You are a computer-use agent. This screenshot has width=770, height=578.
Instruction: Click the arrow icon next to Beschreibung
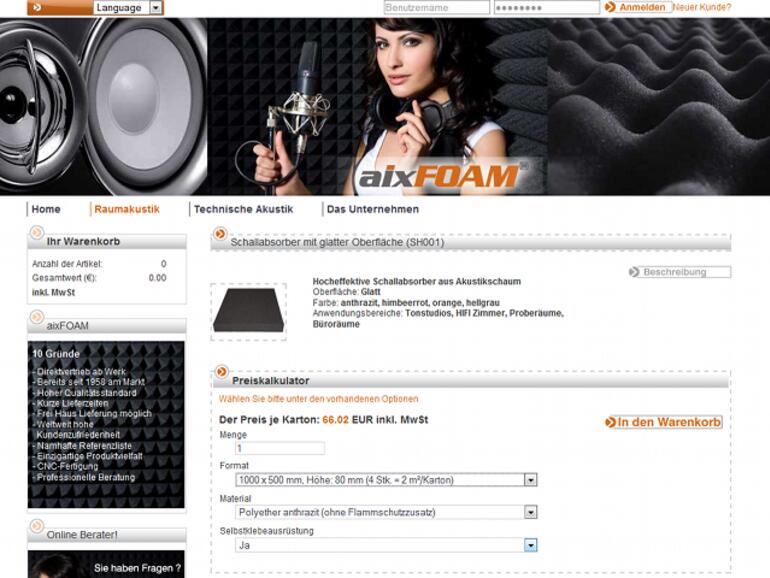click(x=634, y=272)
